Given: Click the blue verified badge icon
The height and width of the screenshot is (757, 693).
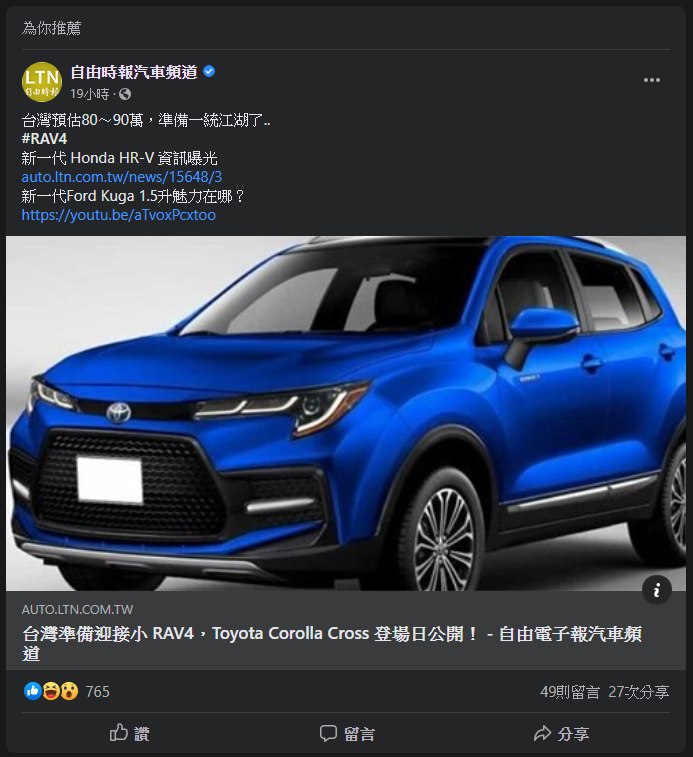Looking at the screenshot, I should click(x=209, y=71).
